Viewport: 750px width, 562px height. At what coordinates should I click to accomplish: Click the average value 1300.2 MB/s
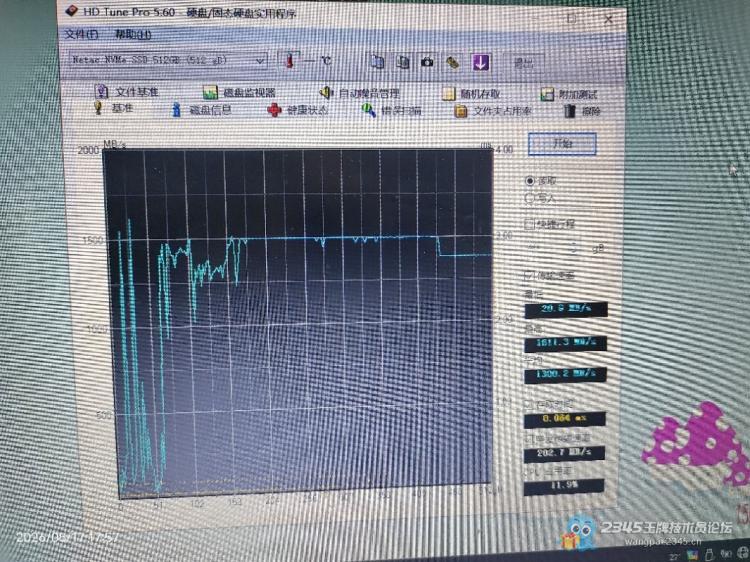click(565, 374)
